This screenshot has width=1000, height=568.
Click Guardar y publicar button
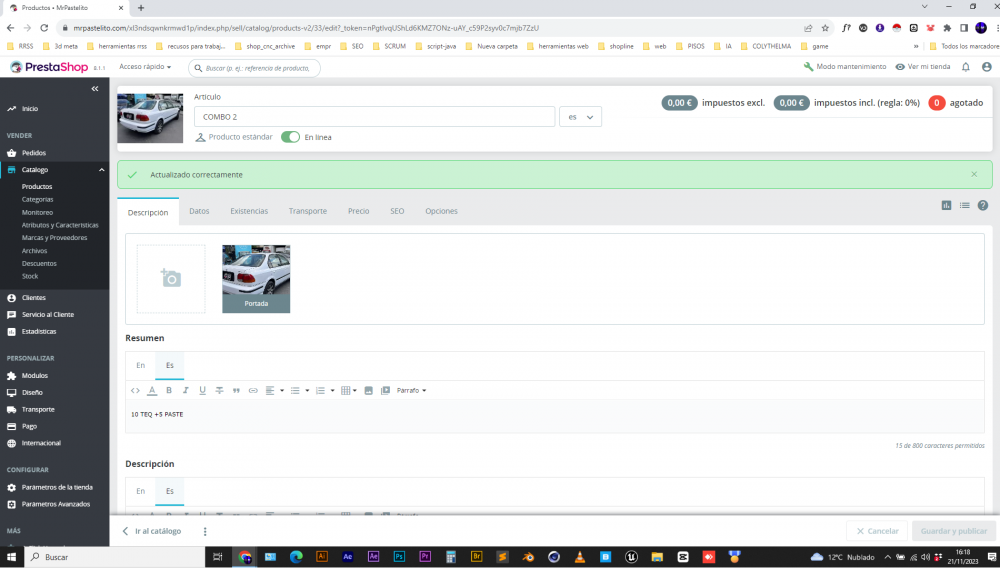pos(953,531)
